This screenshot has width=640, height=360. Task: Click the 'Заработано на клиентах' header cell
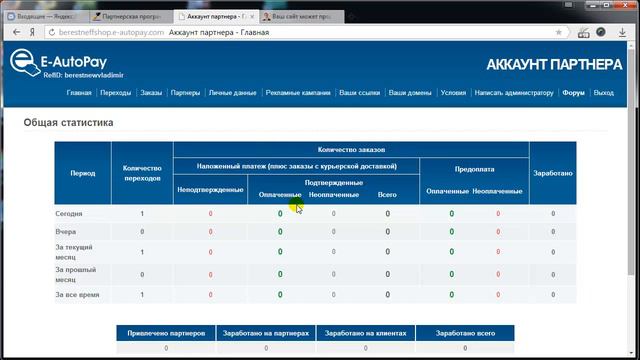point(365,333)
